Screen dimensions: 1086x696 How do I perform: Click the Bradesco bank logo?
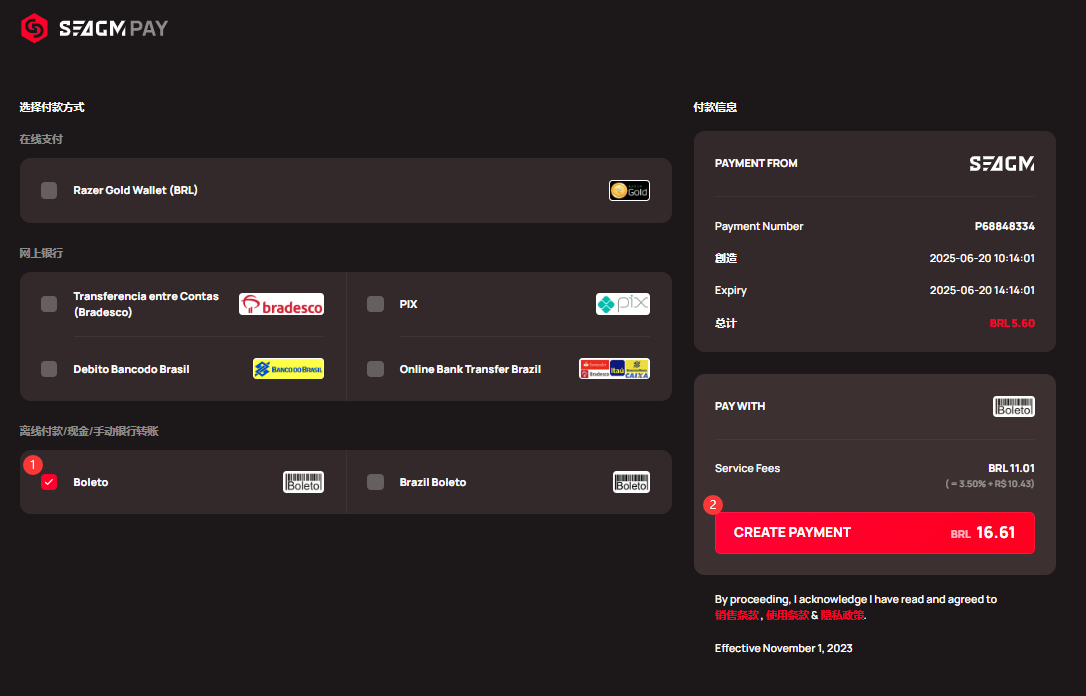[x=281, y=304]
